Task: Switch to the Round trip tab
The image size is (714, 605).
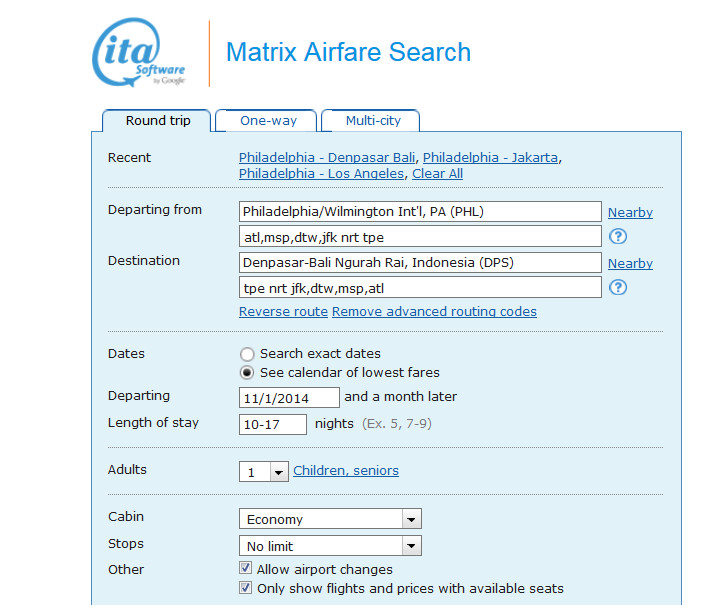Action: tap(158, 121)
